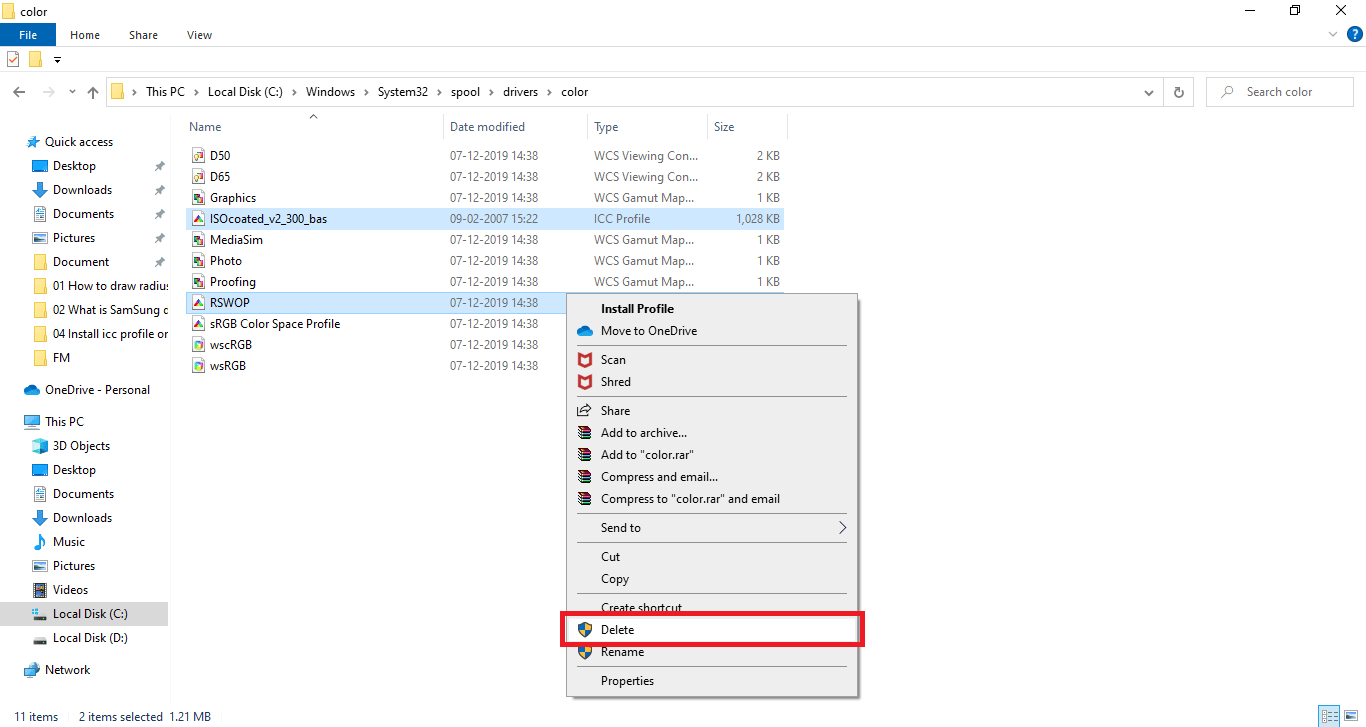
Task: Click Local Disk (C:) in address path
Action: point(245,92)
